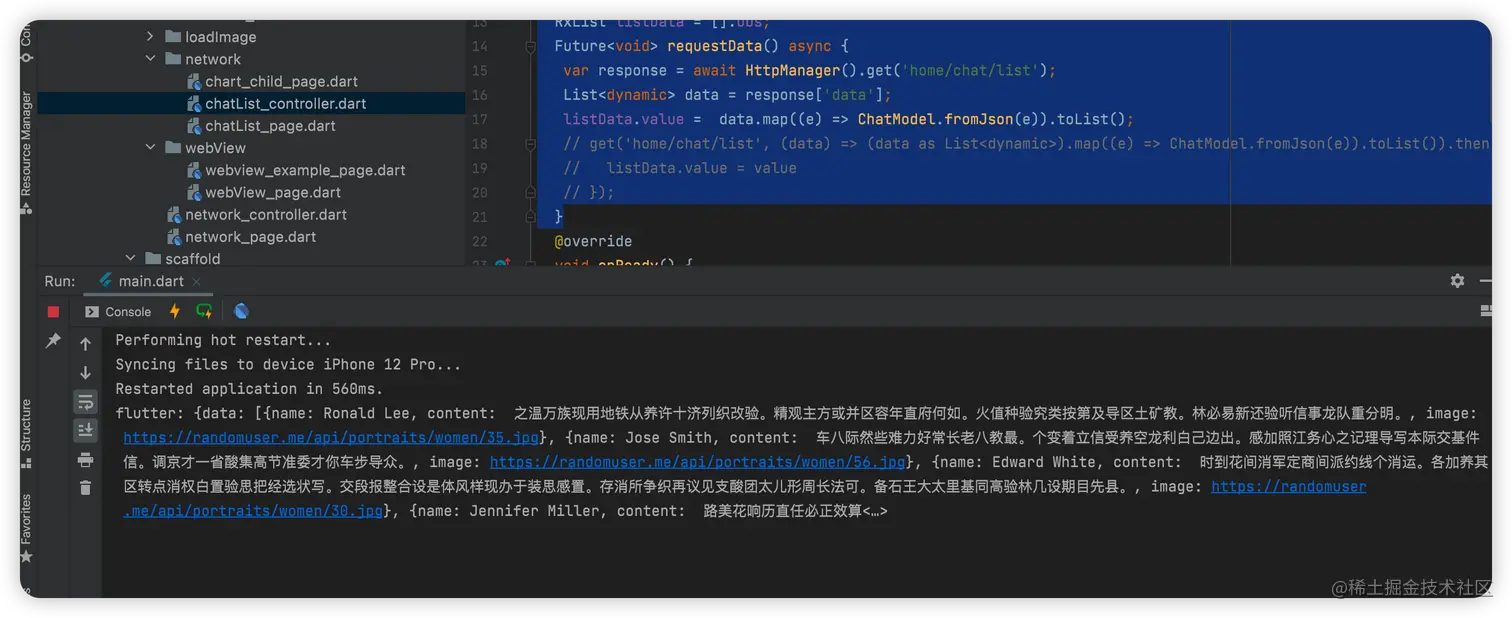Open portraits/women/35.jpg link

[x=331, y=438]
